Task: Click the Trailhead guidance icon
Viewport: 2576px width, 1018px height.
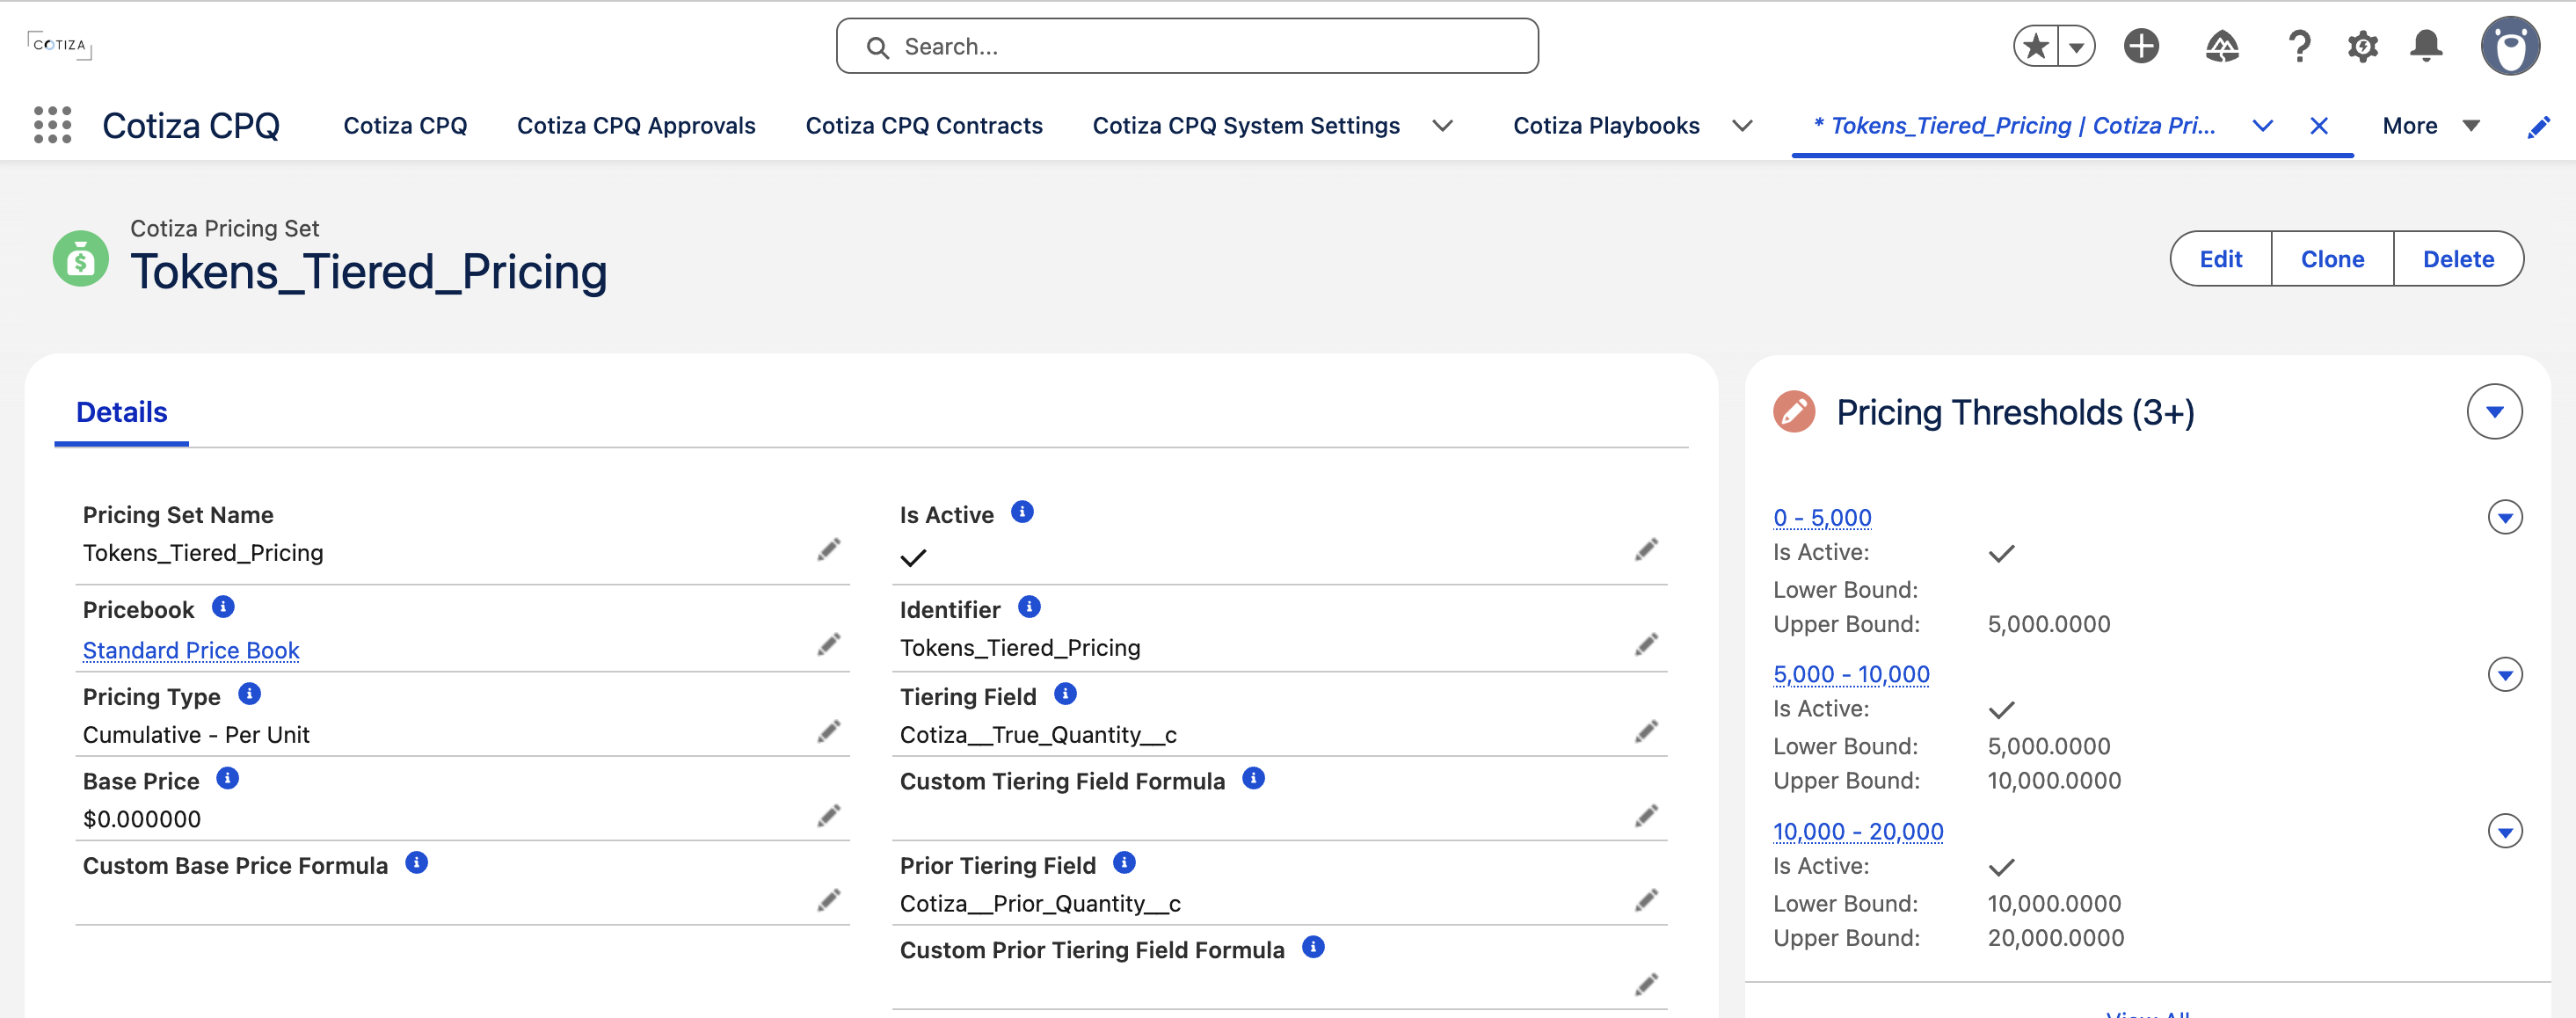Action: [2221, 46]
